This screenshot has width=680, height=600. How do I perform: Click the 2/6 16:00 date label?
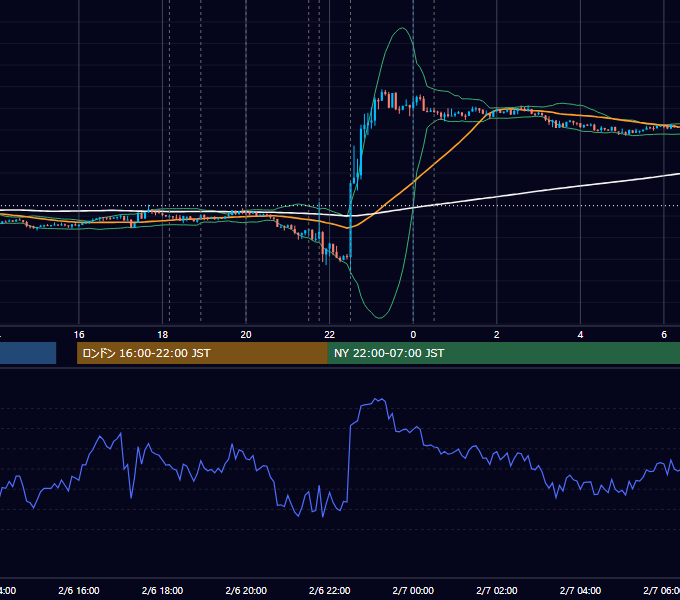click(79, 590)
